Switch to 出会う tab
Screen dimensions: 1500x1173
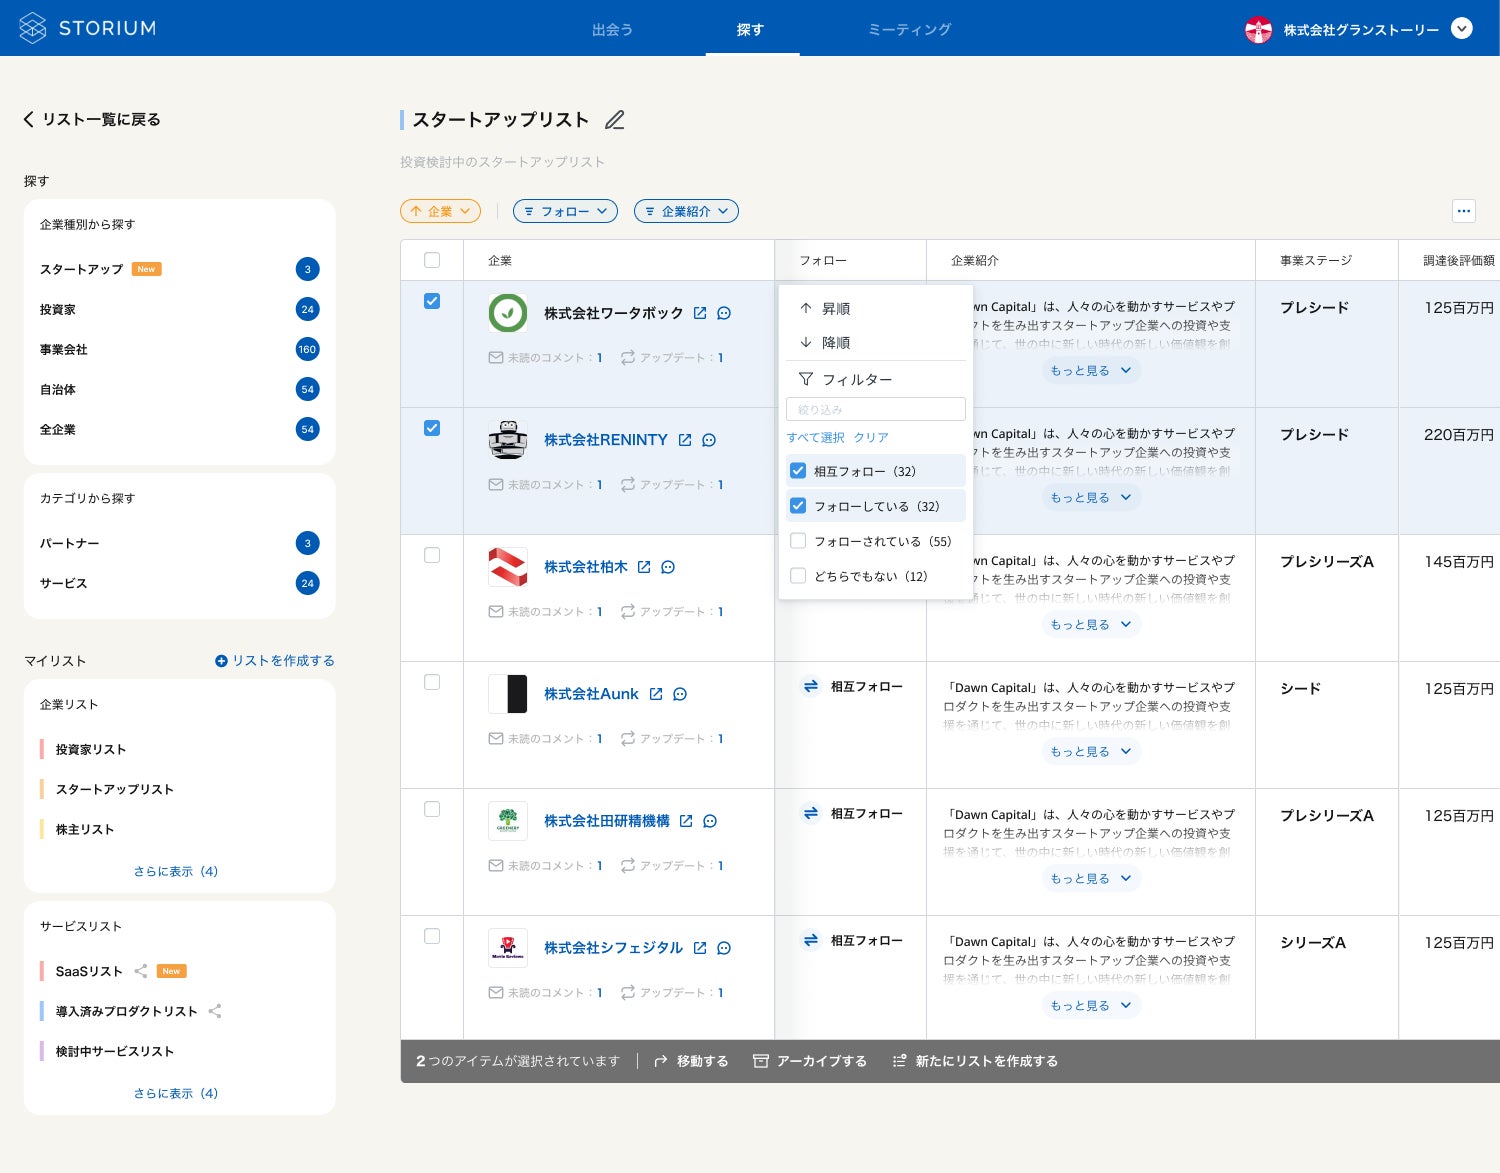point(612,30)
